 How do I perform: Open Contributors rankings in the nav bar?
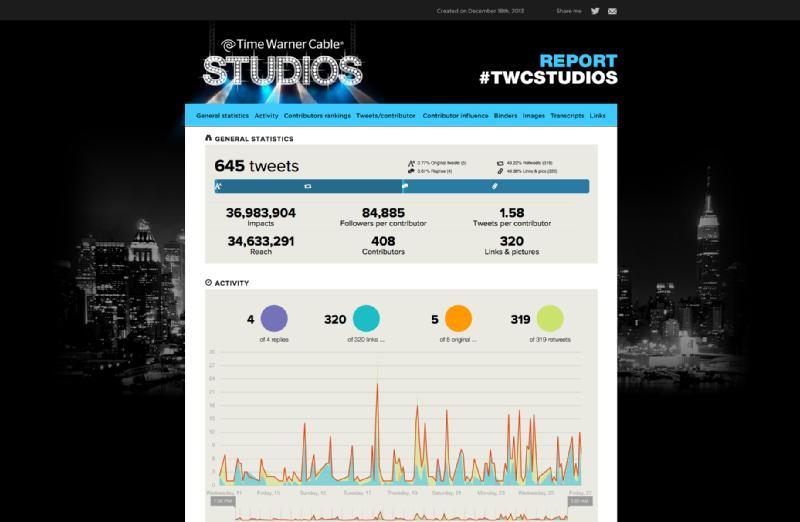tap(317, 116)
